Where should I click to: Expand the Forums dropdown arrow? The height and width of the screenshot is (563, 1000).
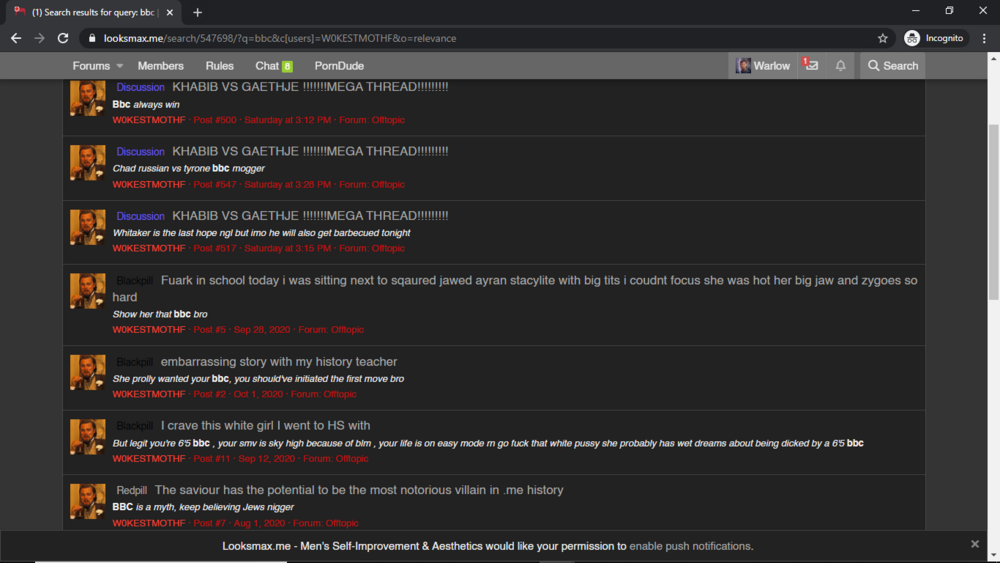[120, 66]
